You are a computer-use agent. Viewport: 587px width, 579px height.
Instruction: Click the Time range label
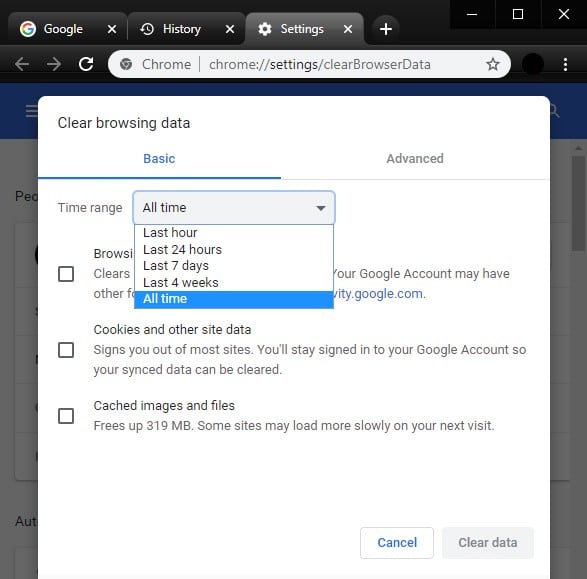point(90,208)
